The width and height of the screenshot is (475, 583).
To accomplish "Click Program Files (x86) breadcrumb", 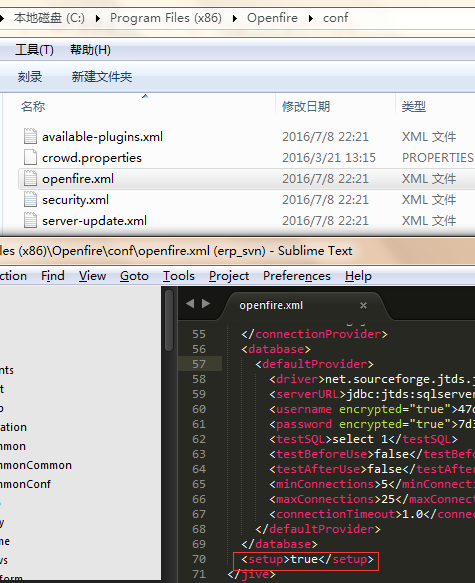I will [x=166, y=18].
